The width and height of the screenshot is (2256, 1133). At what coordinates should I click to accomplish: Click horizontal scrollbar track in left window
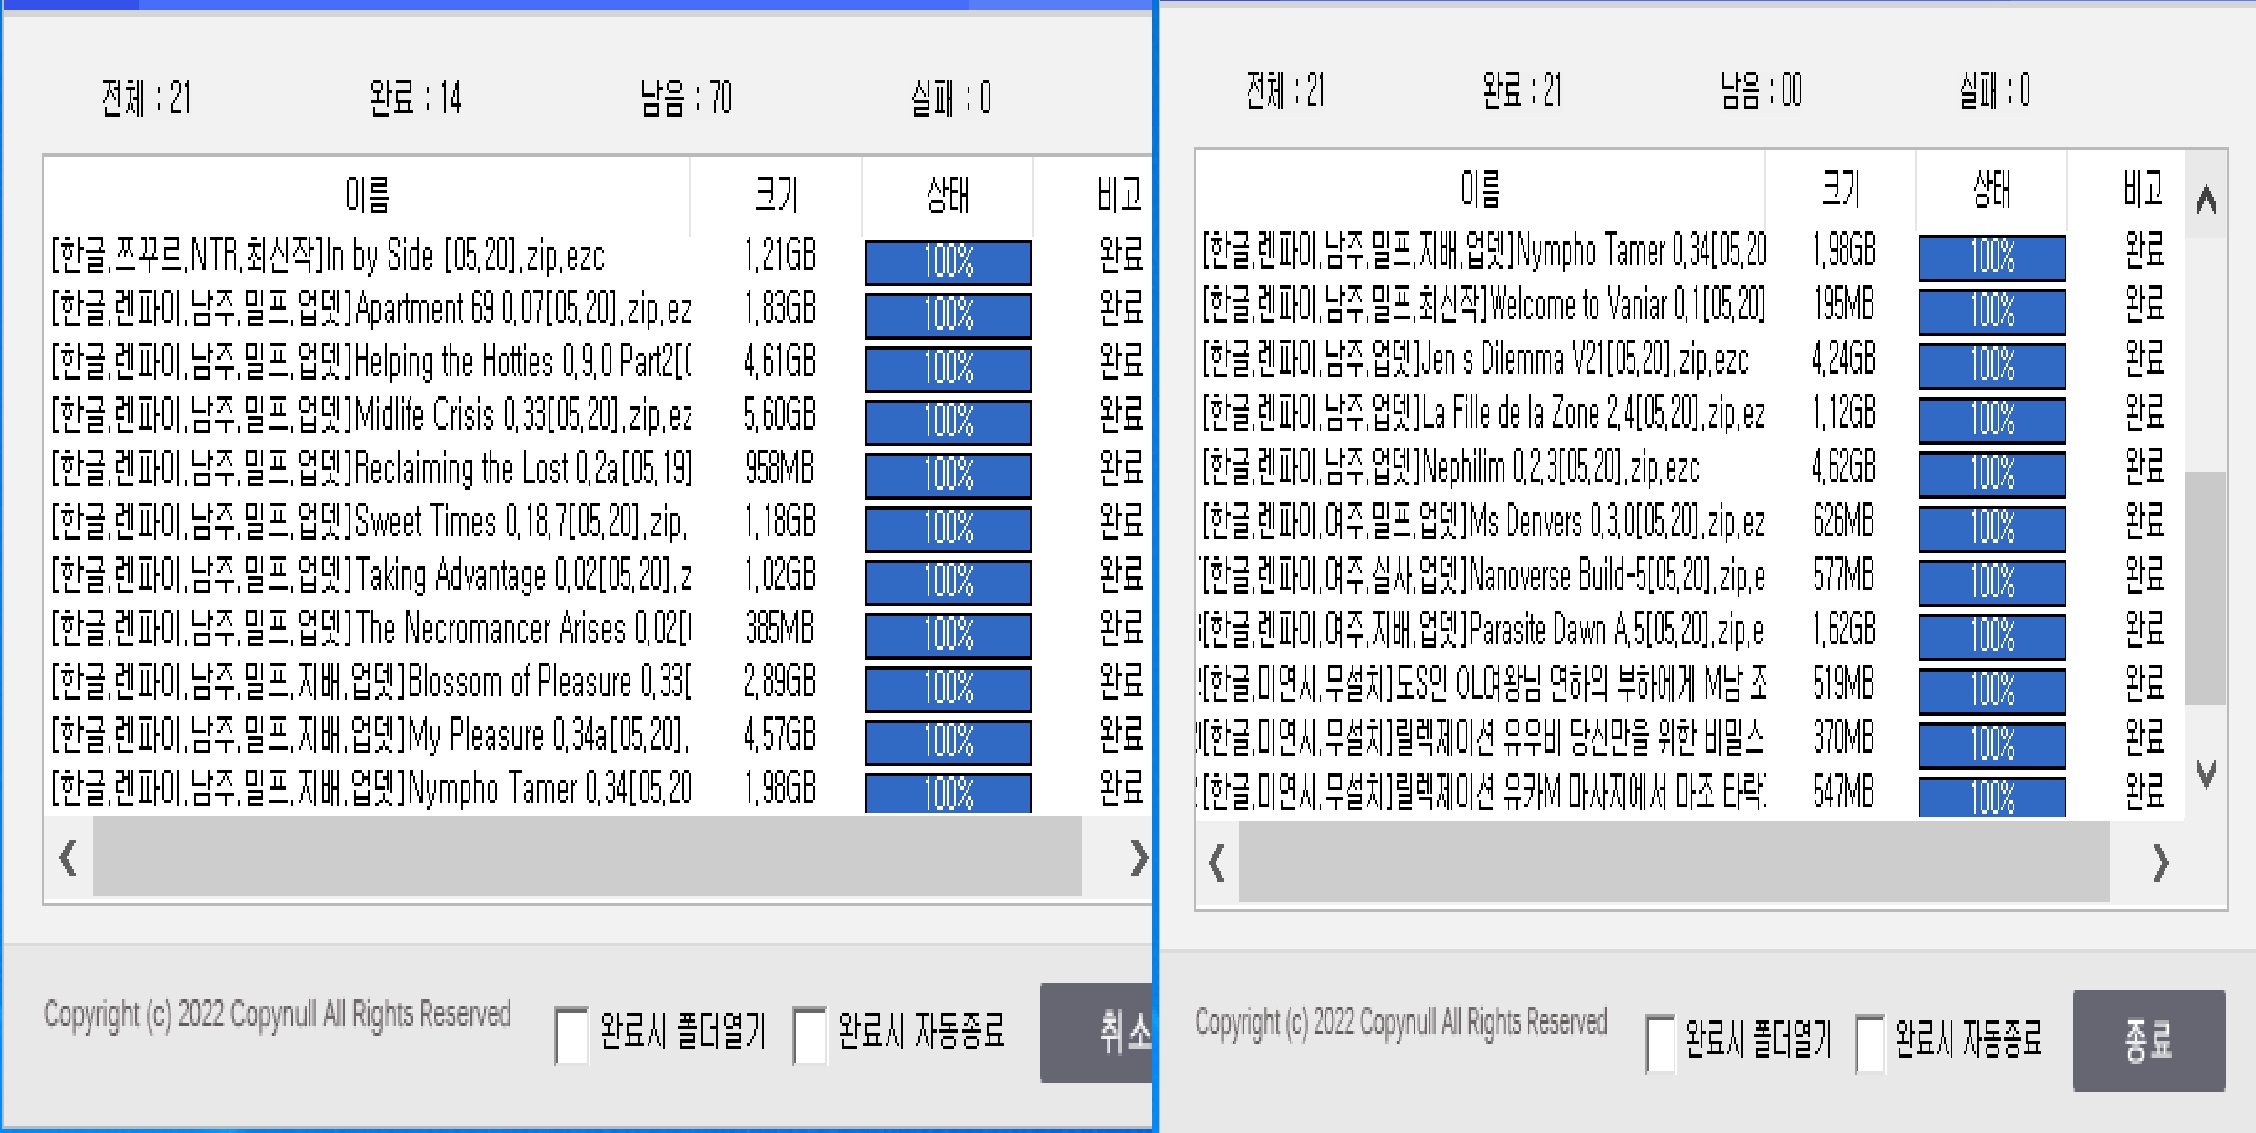click(587, 857)
